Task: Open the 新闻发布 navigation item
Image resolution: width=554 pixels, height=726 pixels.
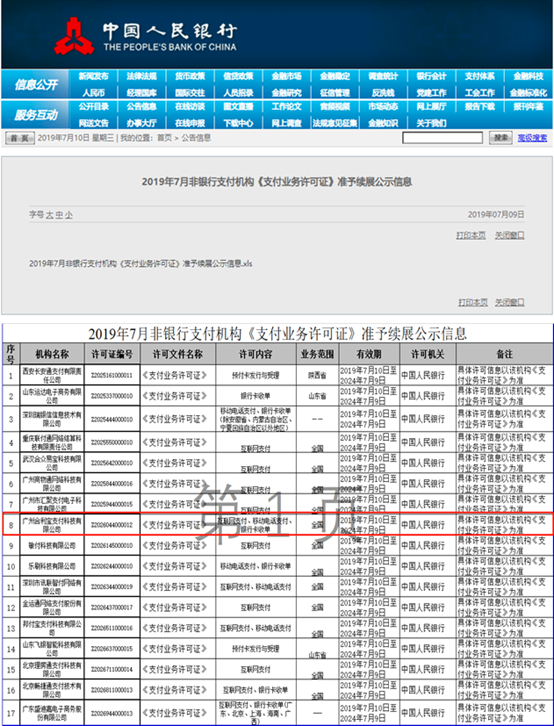Action: click(93, 76)
